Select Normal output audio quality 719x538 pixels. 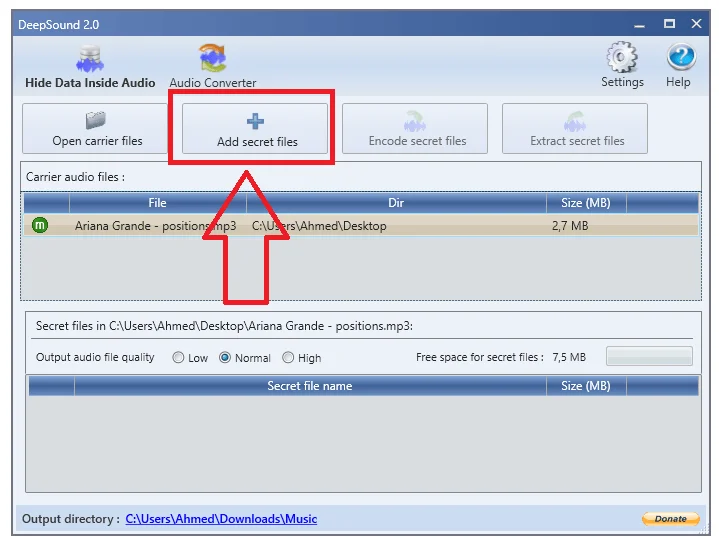tap(225, 358)
